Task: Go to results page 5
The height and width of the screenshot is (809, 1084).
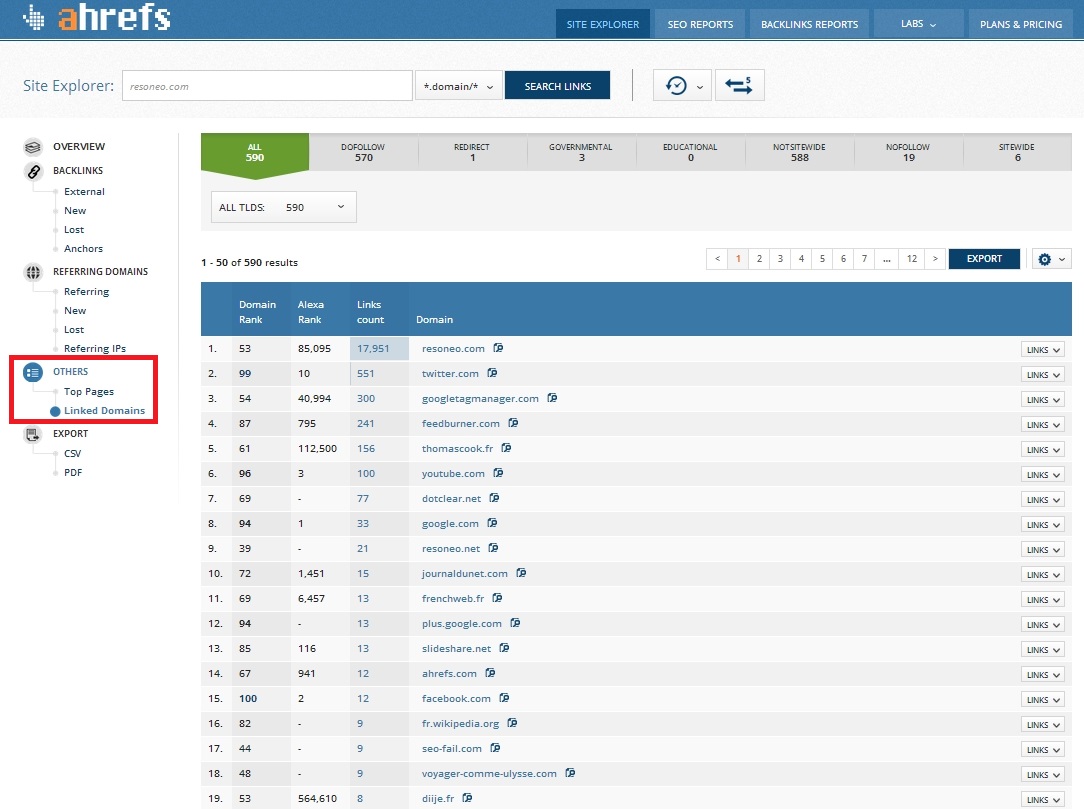Action: pyautogui.click(x=822, y=259)
